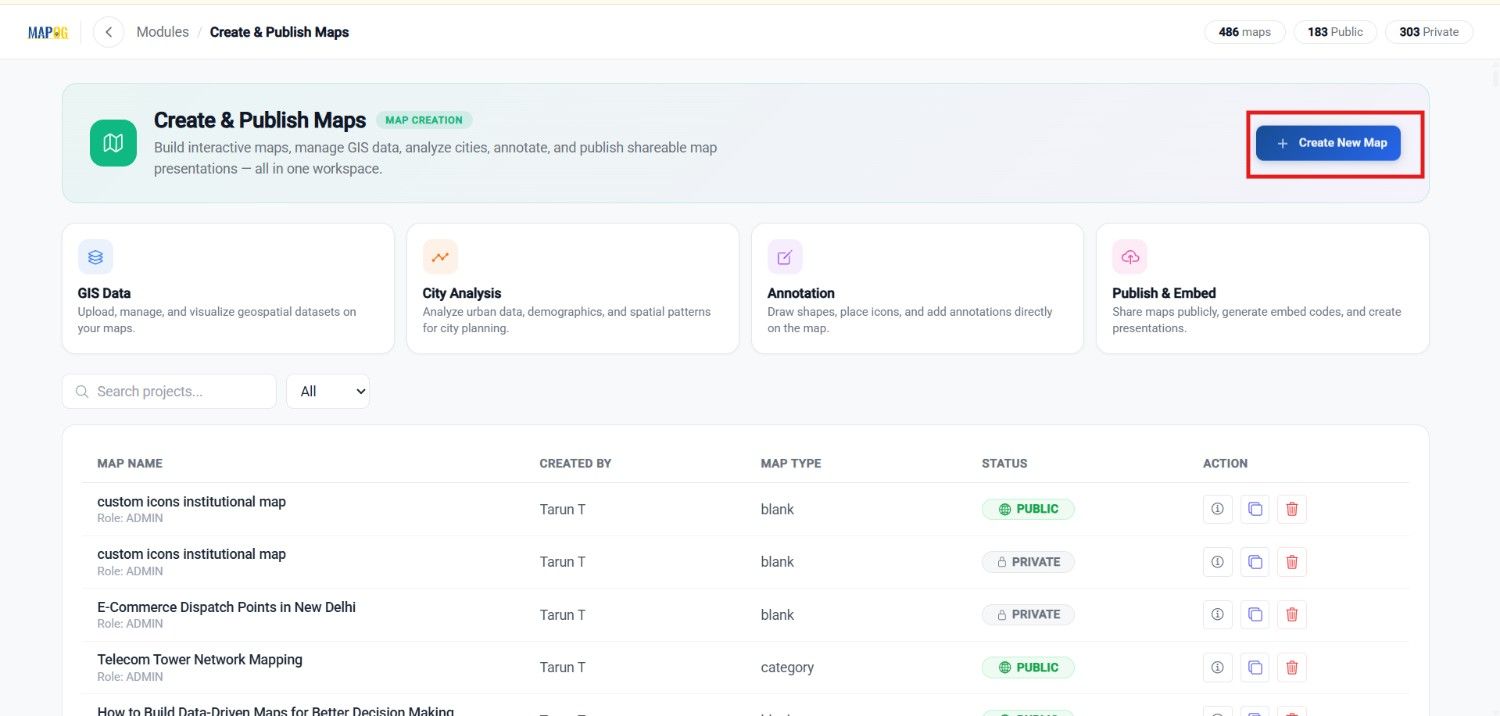The image size is (1500, 716).
Task: Delete the E-Commerce Dispatch Points map
Action: (1292, 614)
